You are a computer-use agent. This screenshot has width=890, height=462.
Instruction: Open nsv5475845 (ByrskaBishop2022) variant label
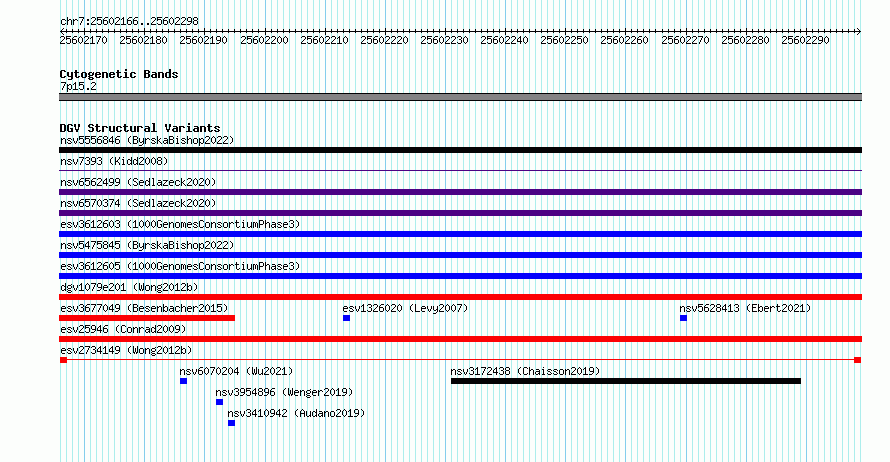(x=147, y=245)
